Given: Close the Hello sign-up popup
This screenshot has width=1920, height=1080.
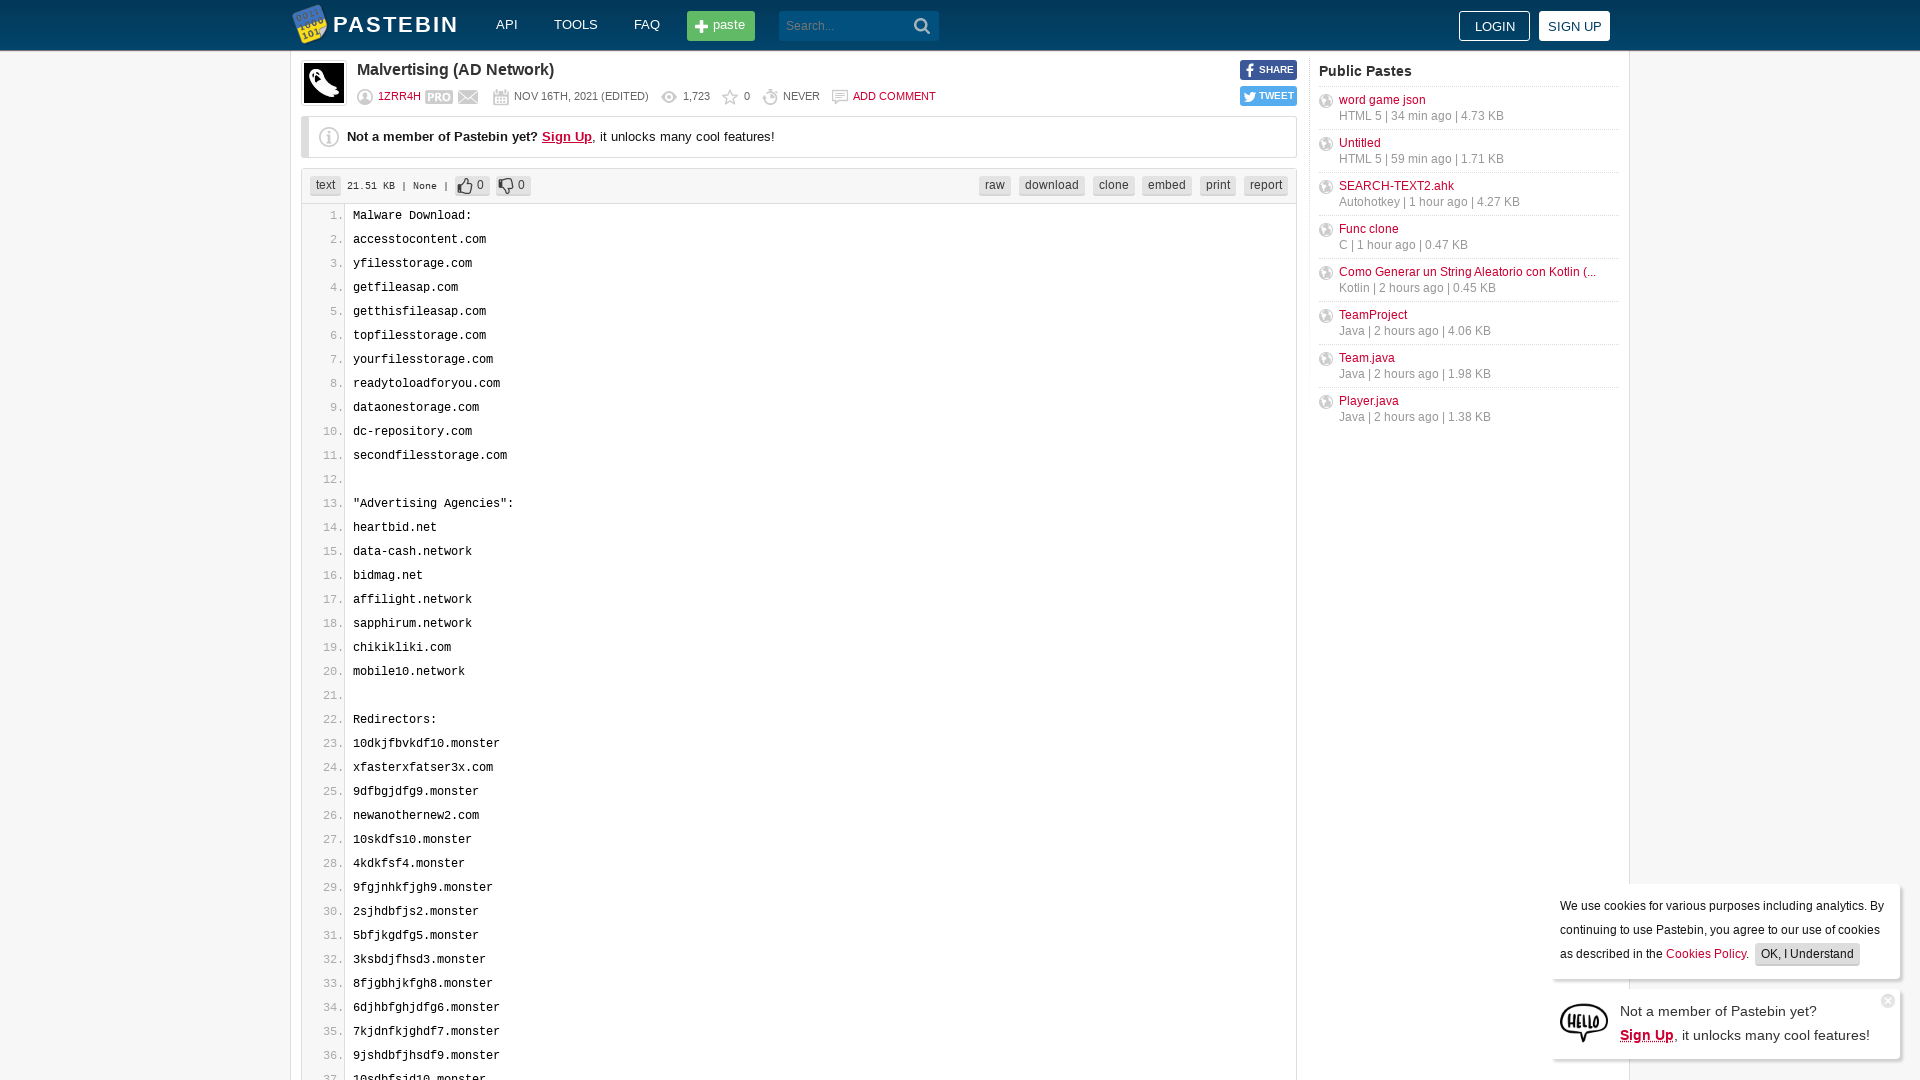Looking at the screenshot, I should click(1888, 1001).
